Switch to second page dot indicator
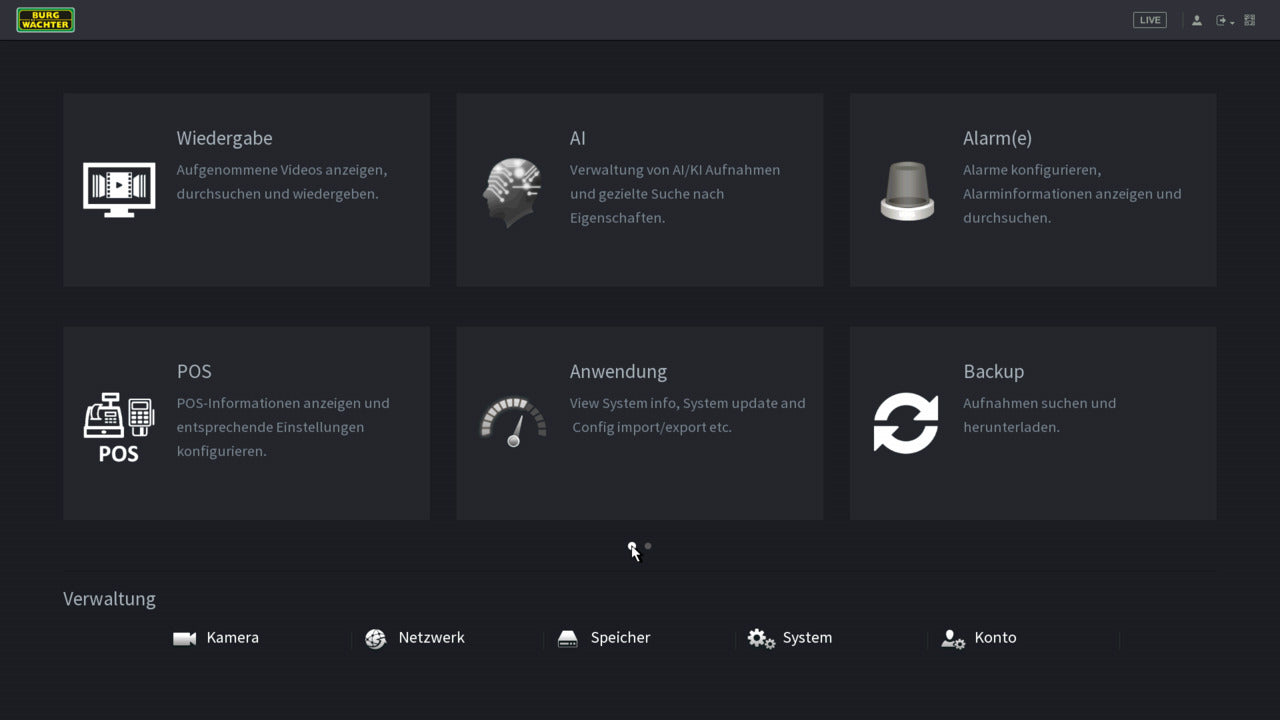This screenshot has width=1280, height=720. (x=648, y=546)
